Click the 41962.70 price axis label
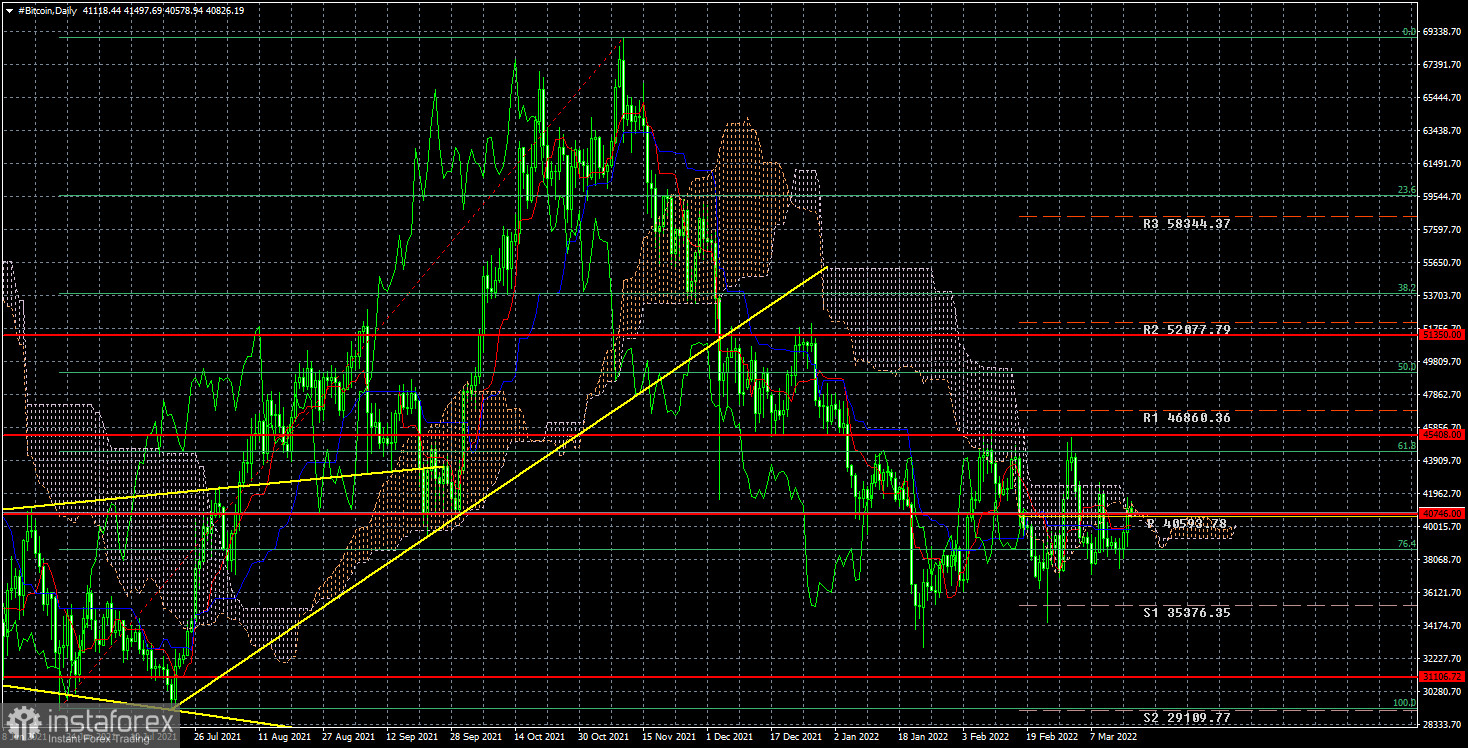Screen dimensions: 1468x748 pyautogui.click(x=1443, y=494)
